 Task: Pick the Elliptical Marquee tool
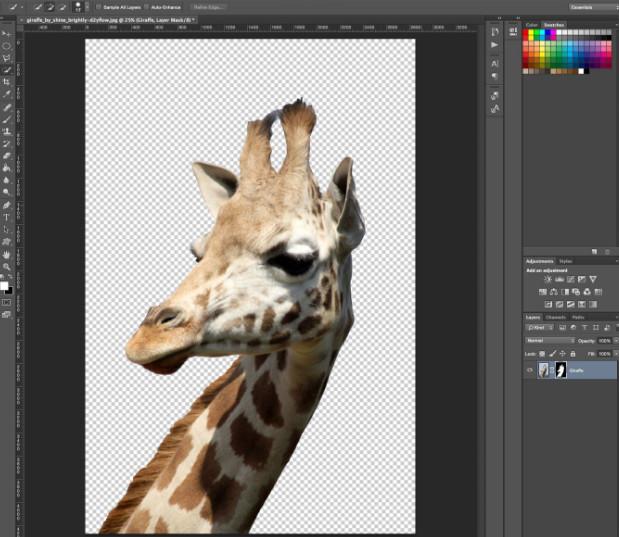[x=7, y=46]
